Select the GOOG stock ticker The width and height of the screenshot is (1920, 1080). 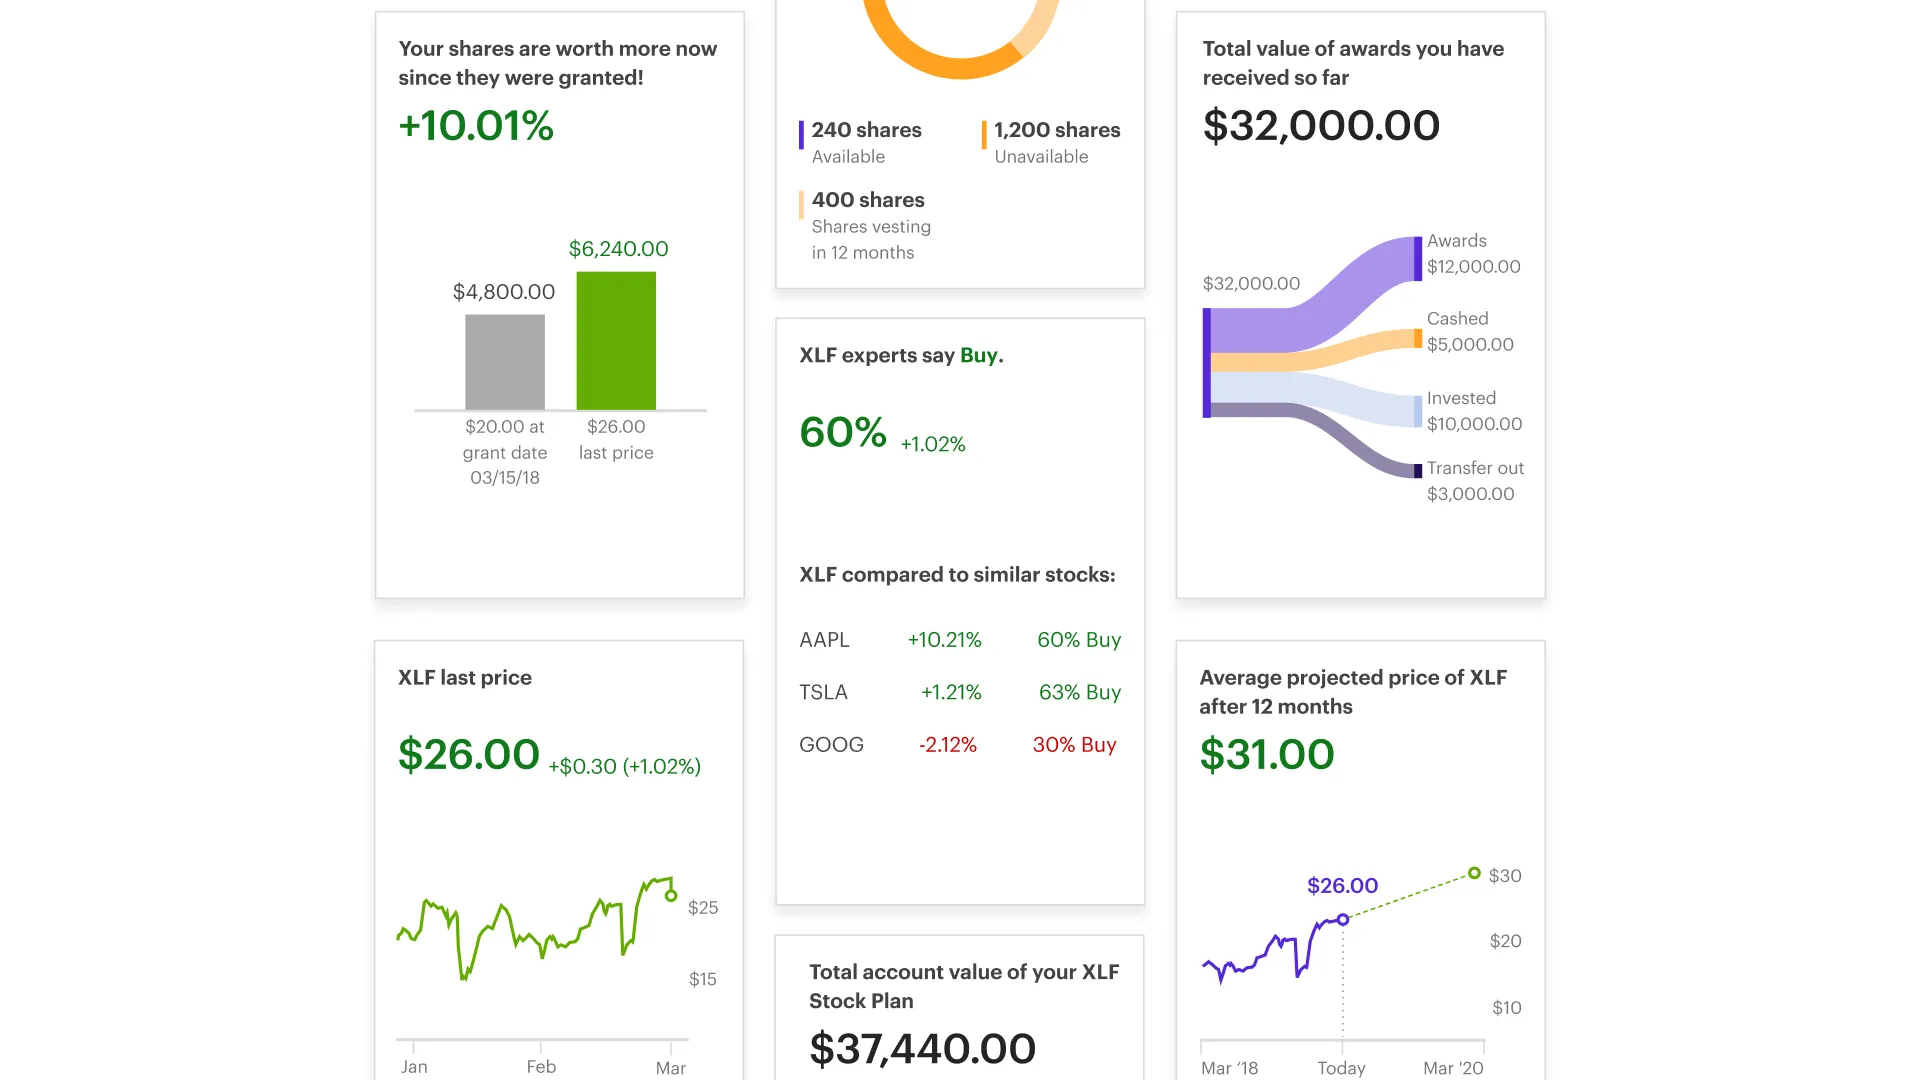tap(831, 745)
